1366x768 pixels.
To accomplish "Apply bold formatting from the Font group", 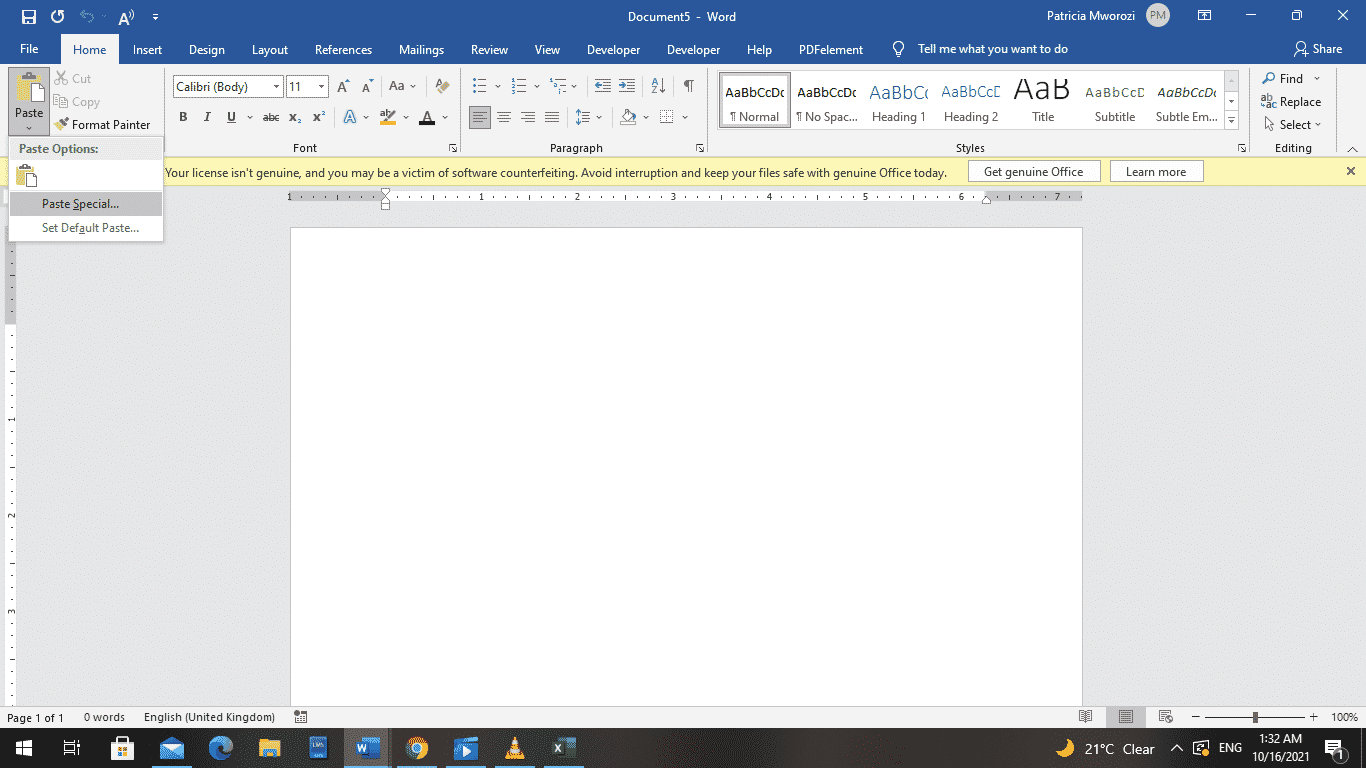I will (x=183, y=117).
